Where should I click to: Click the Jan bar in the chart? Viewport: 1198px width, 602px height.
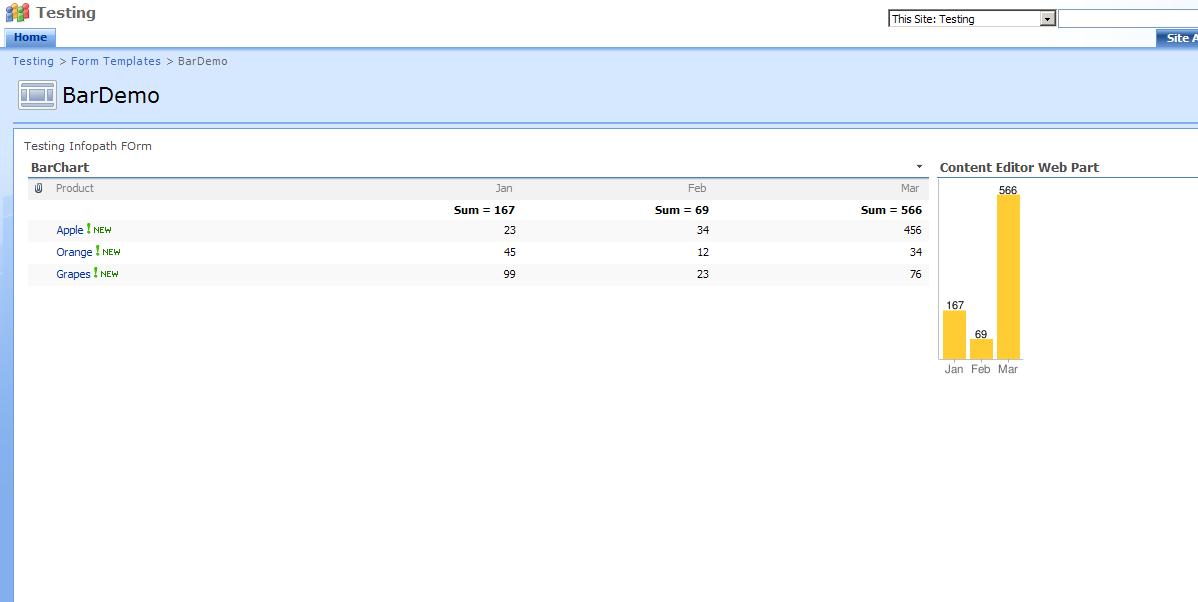(954, 335)
